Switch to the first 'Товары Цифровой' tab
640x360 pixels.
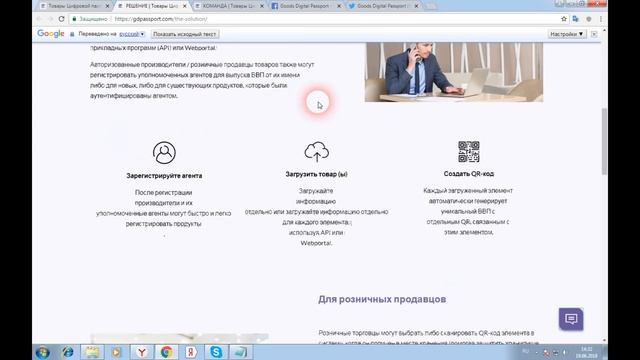[74, 6]
